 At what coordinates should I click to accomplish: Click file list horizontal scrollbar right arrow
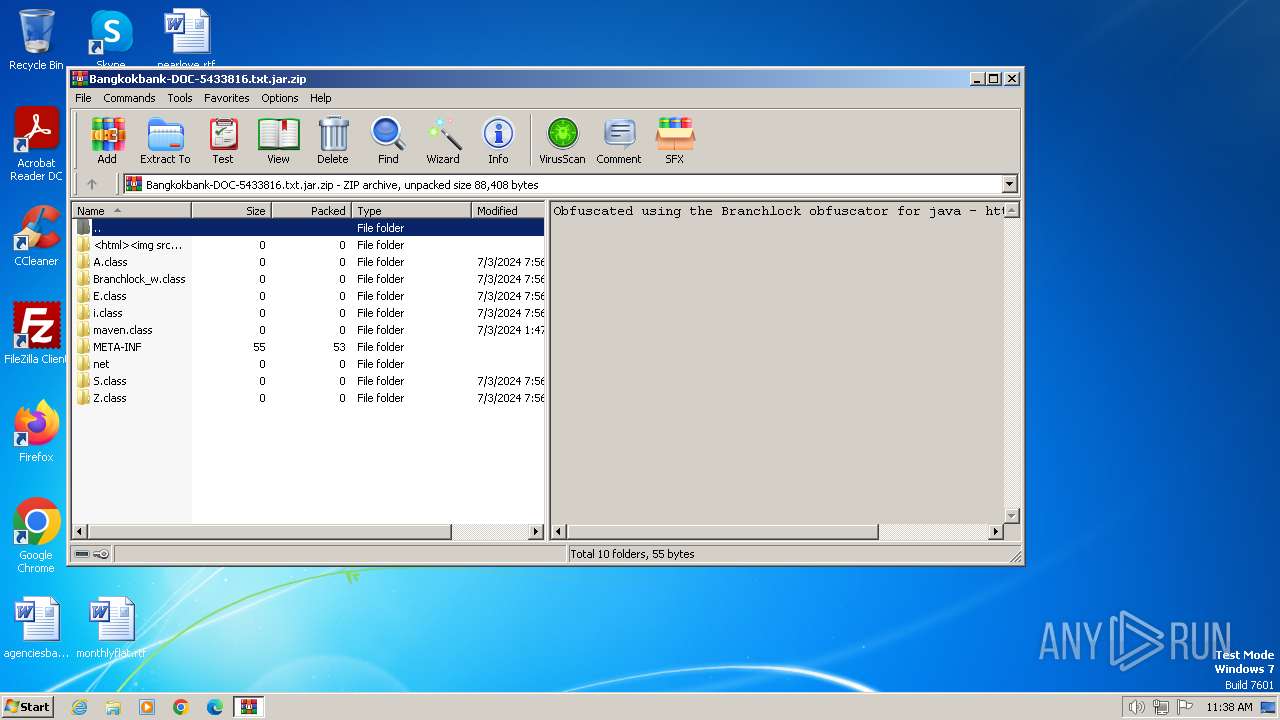pyautogui.click(x=536, y=532)
